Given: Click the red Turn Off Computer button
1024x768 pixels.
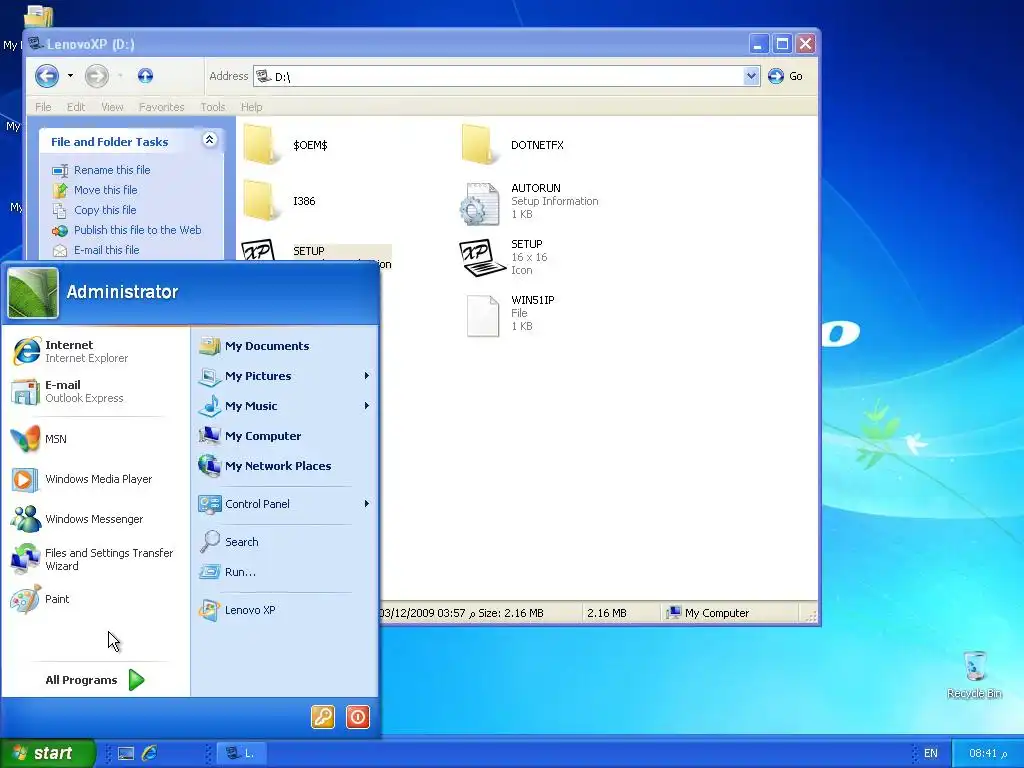Looking at the screenshot, I should [357, 717].
